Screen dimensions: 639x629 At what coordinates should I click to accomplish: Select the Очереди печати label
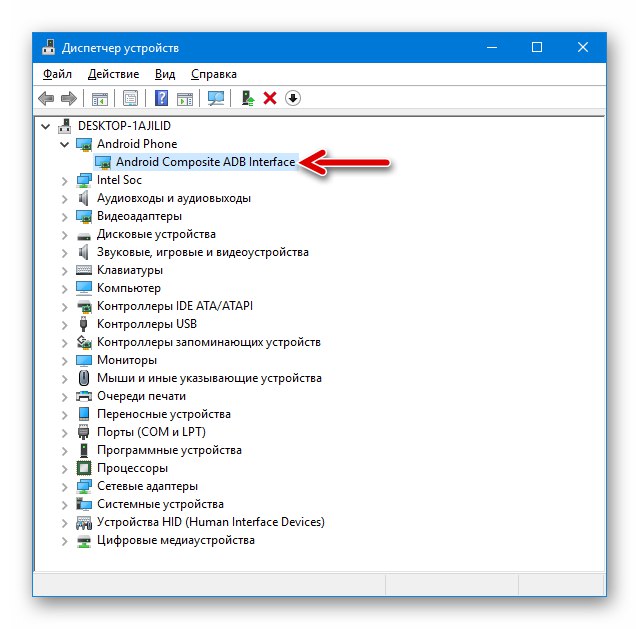click(141, 396)
